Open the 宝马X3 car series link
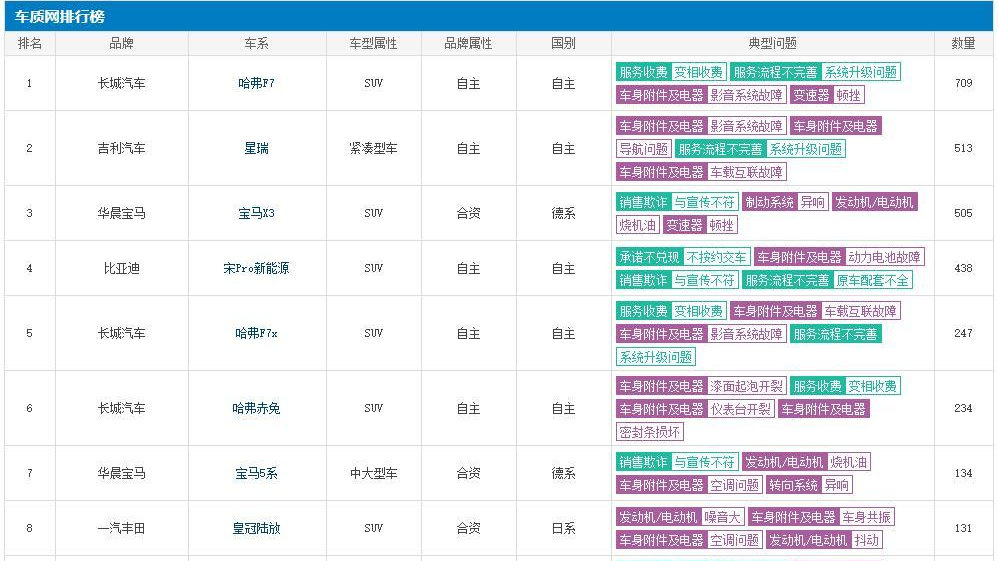The image size is (998, 561). [x=256, y=213]
